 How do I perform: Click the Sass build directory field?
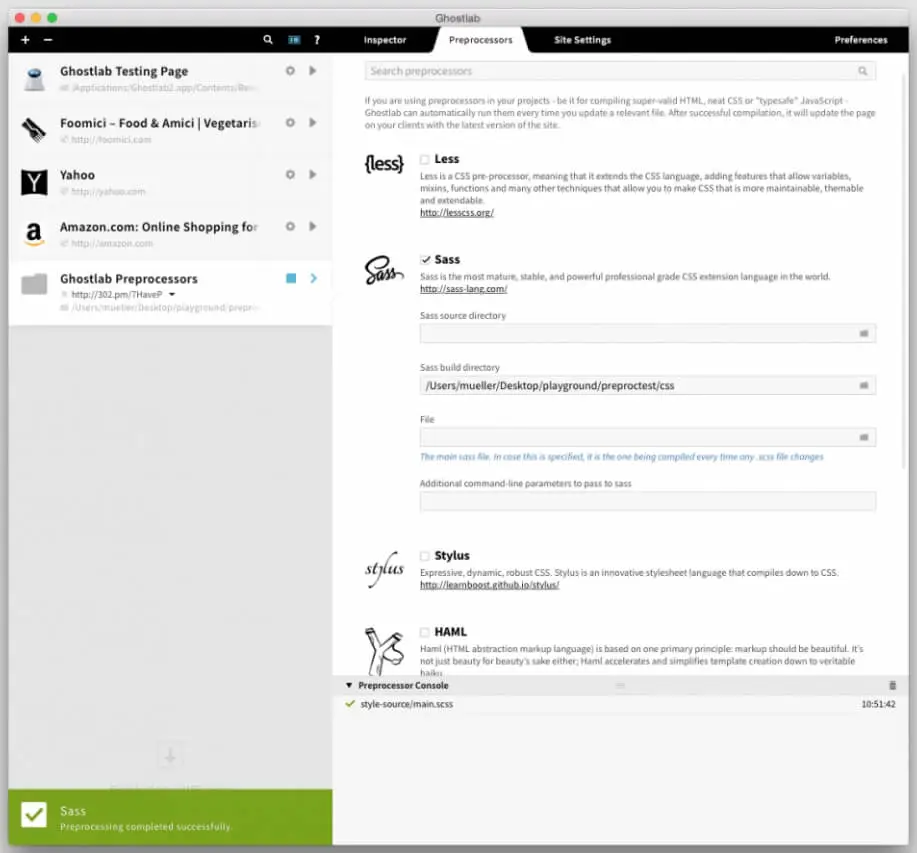(647, 386)
